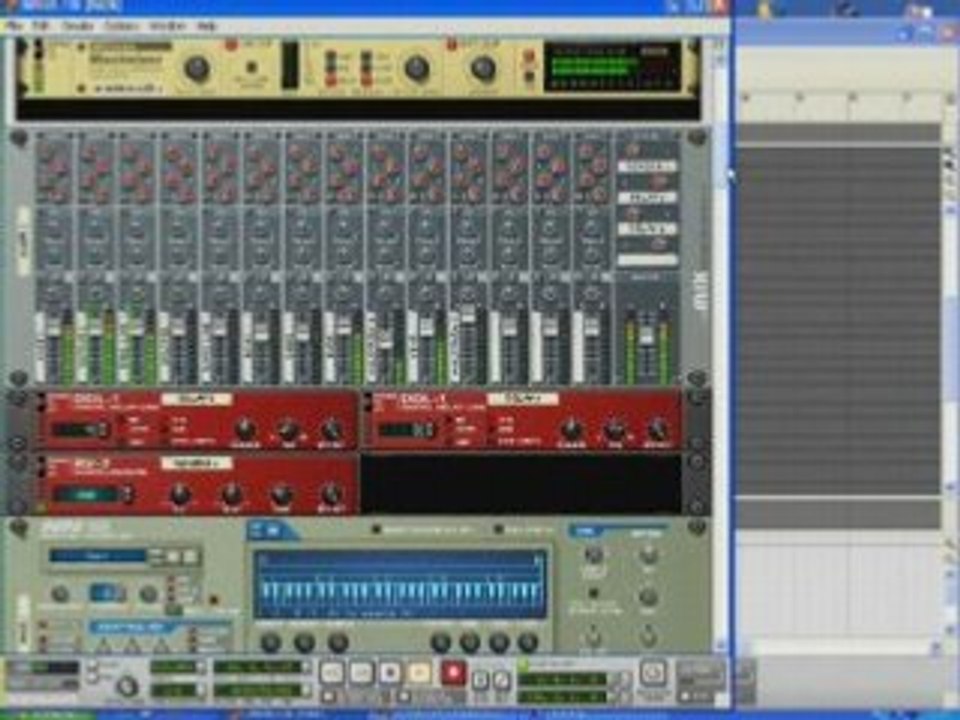
Task: Click the left loop locator display
Action: pyautogui.click(x=562, y=678)
